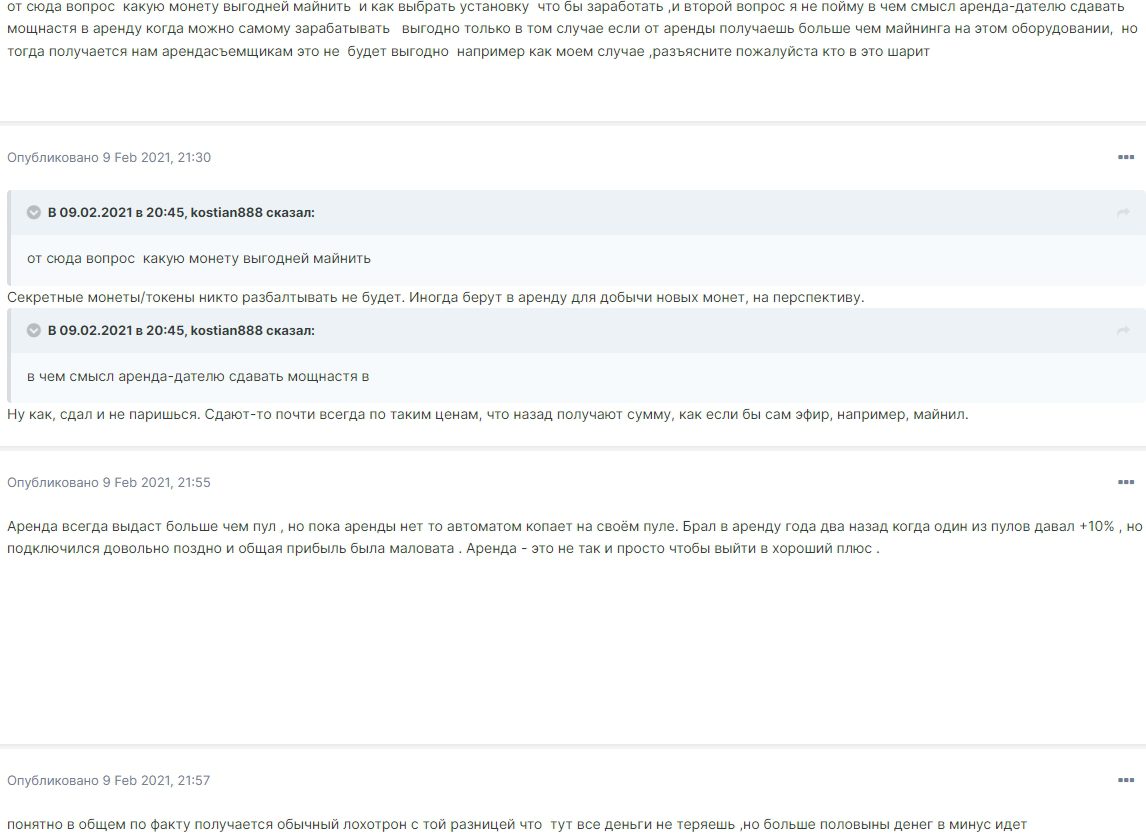Click post text 'понятно в общем по факту'
This screenshot has width=1146, height=837.
pyautogui.click(x=517, y=825)
